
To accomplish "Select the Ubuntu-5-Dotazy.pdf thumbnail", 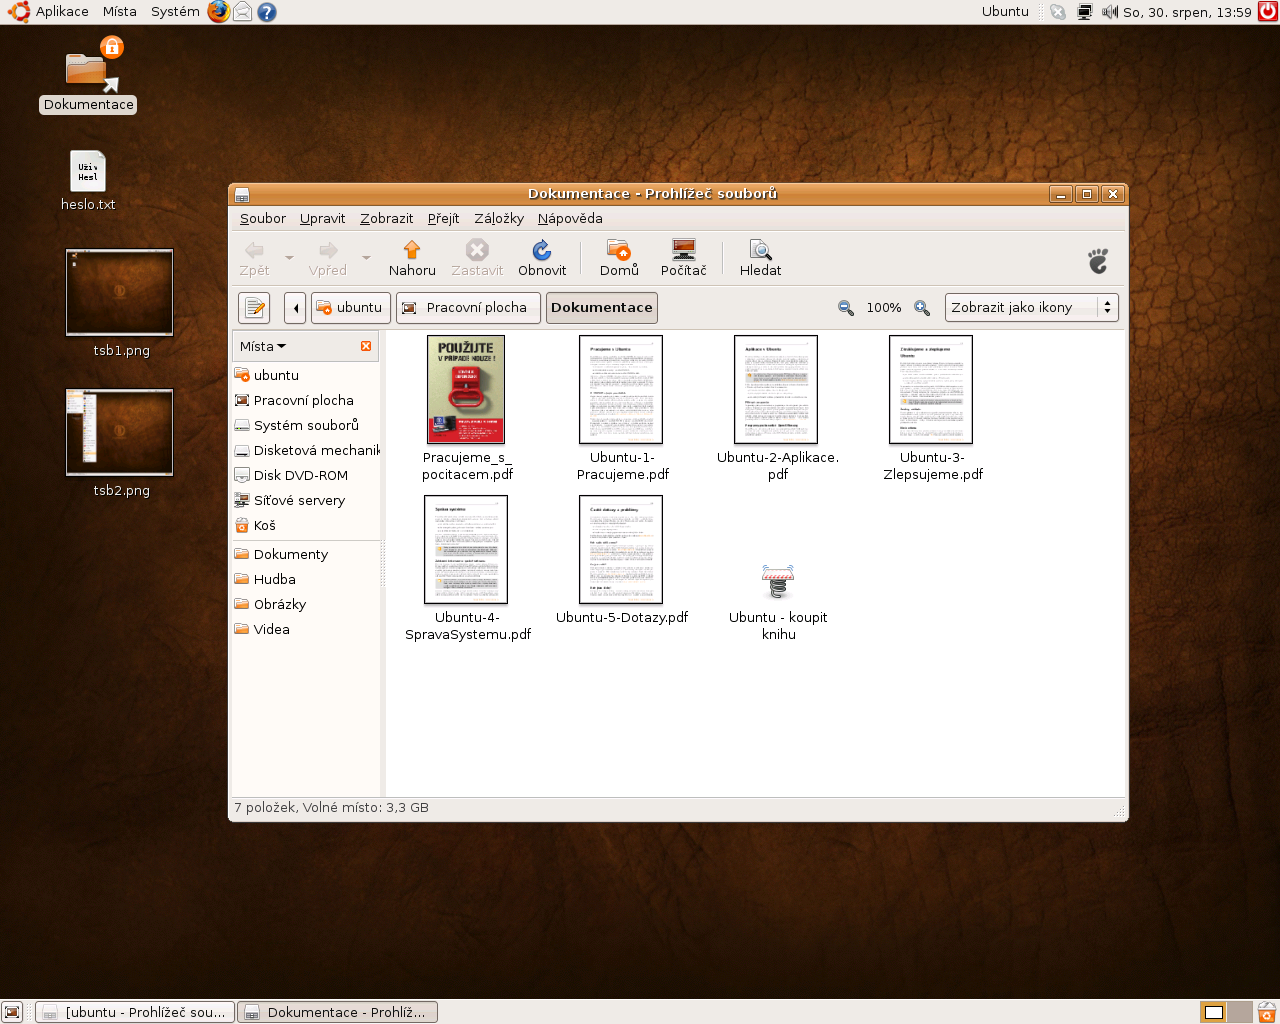I will tap(621, 549).
